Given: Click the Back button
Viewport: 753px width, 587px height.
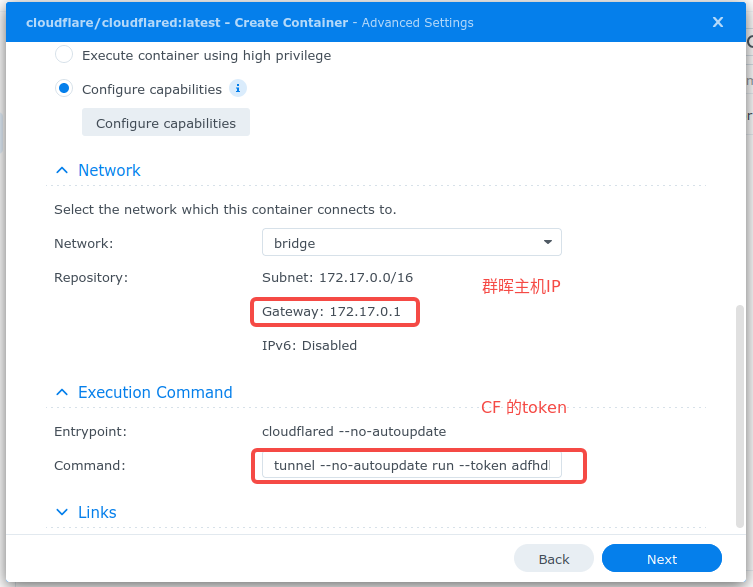Looking at the screenshot, I should pos(554,559).
